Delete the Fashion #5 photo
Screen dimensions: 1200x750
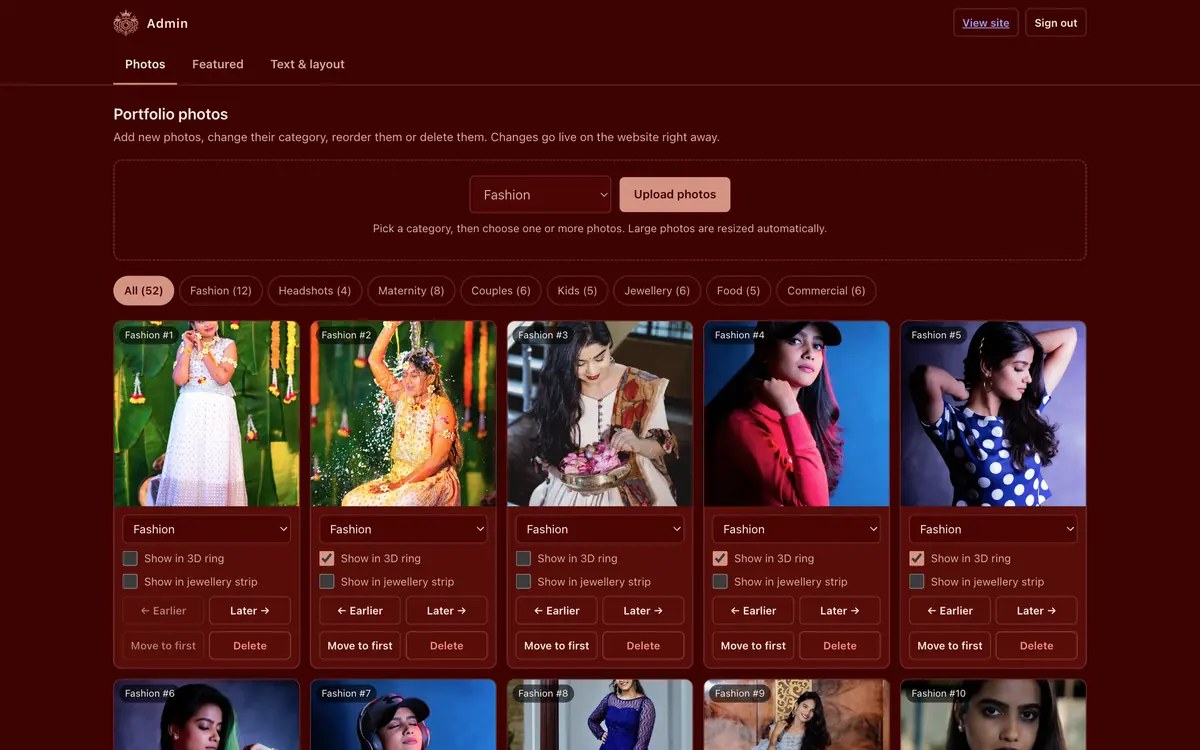1037,646
